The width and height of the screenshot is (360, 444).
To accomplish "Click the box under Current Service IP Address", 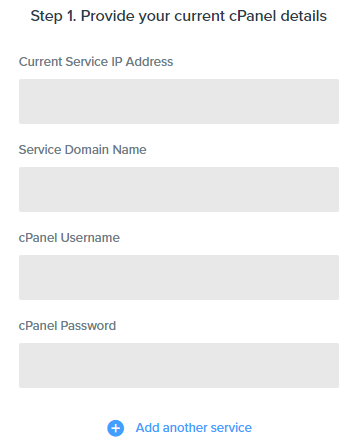I will point(179,101).
